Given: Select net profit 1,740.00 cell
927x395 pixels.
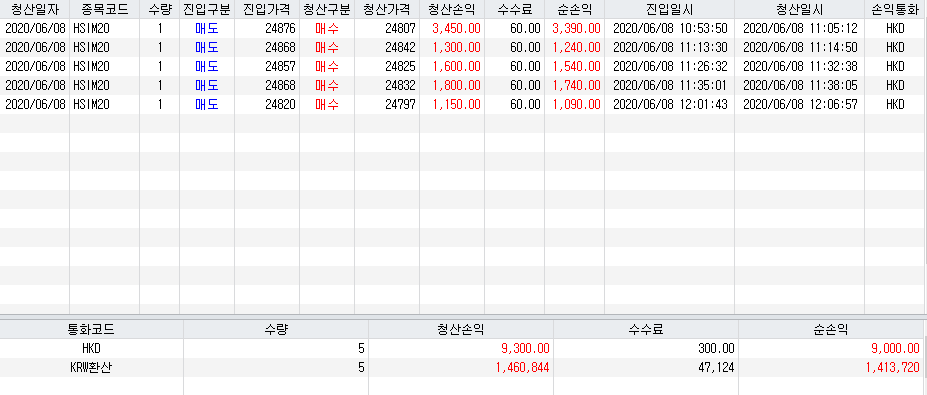Looking at the screenshot, I should tap(575, 85).
